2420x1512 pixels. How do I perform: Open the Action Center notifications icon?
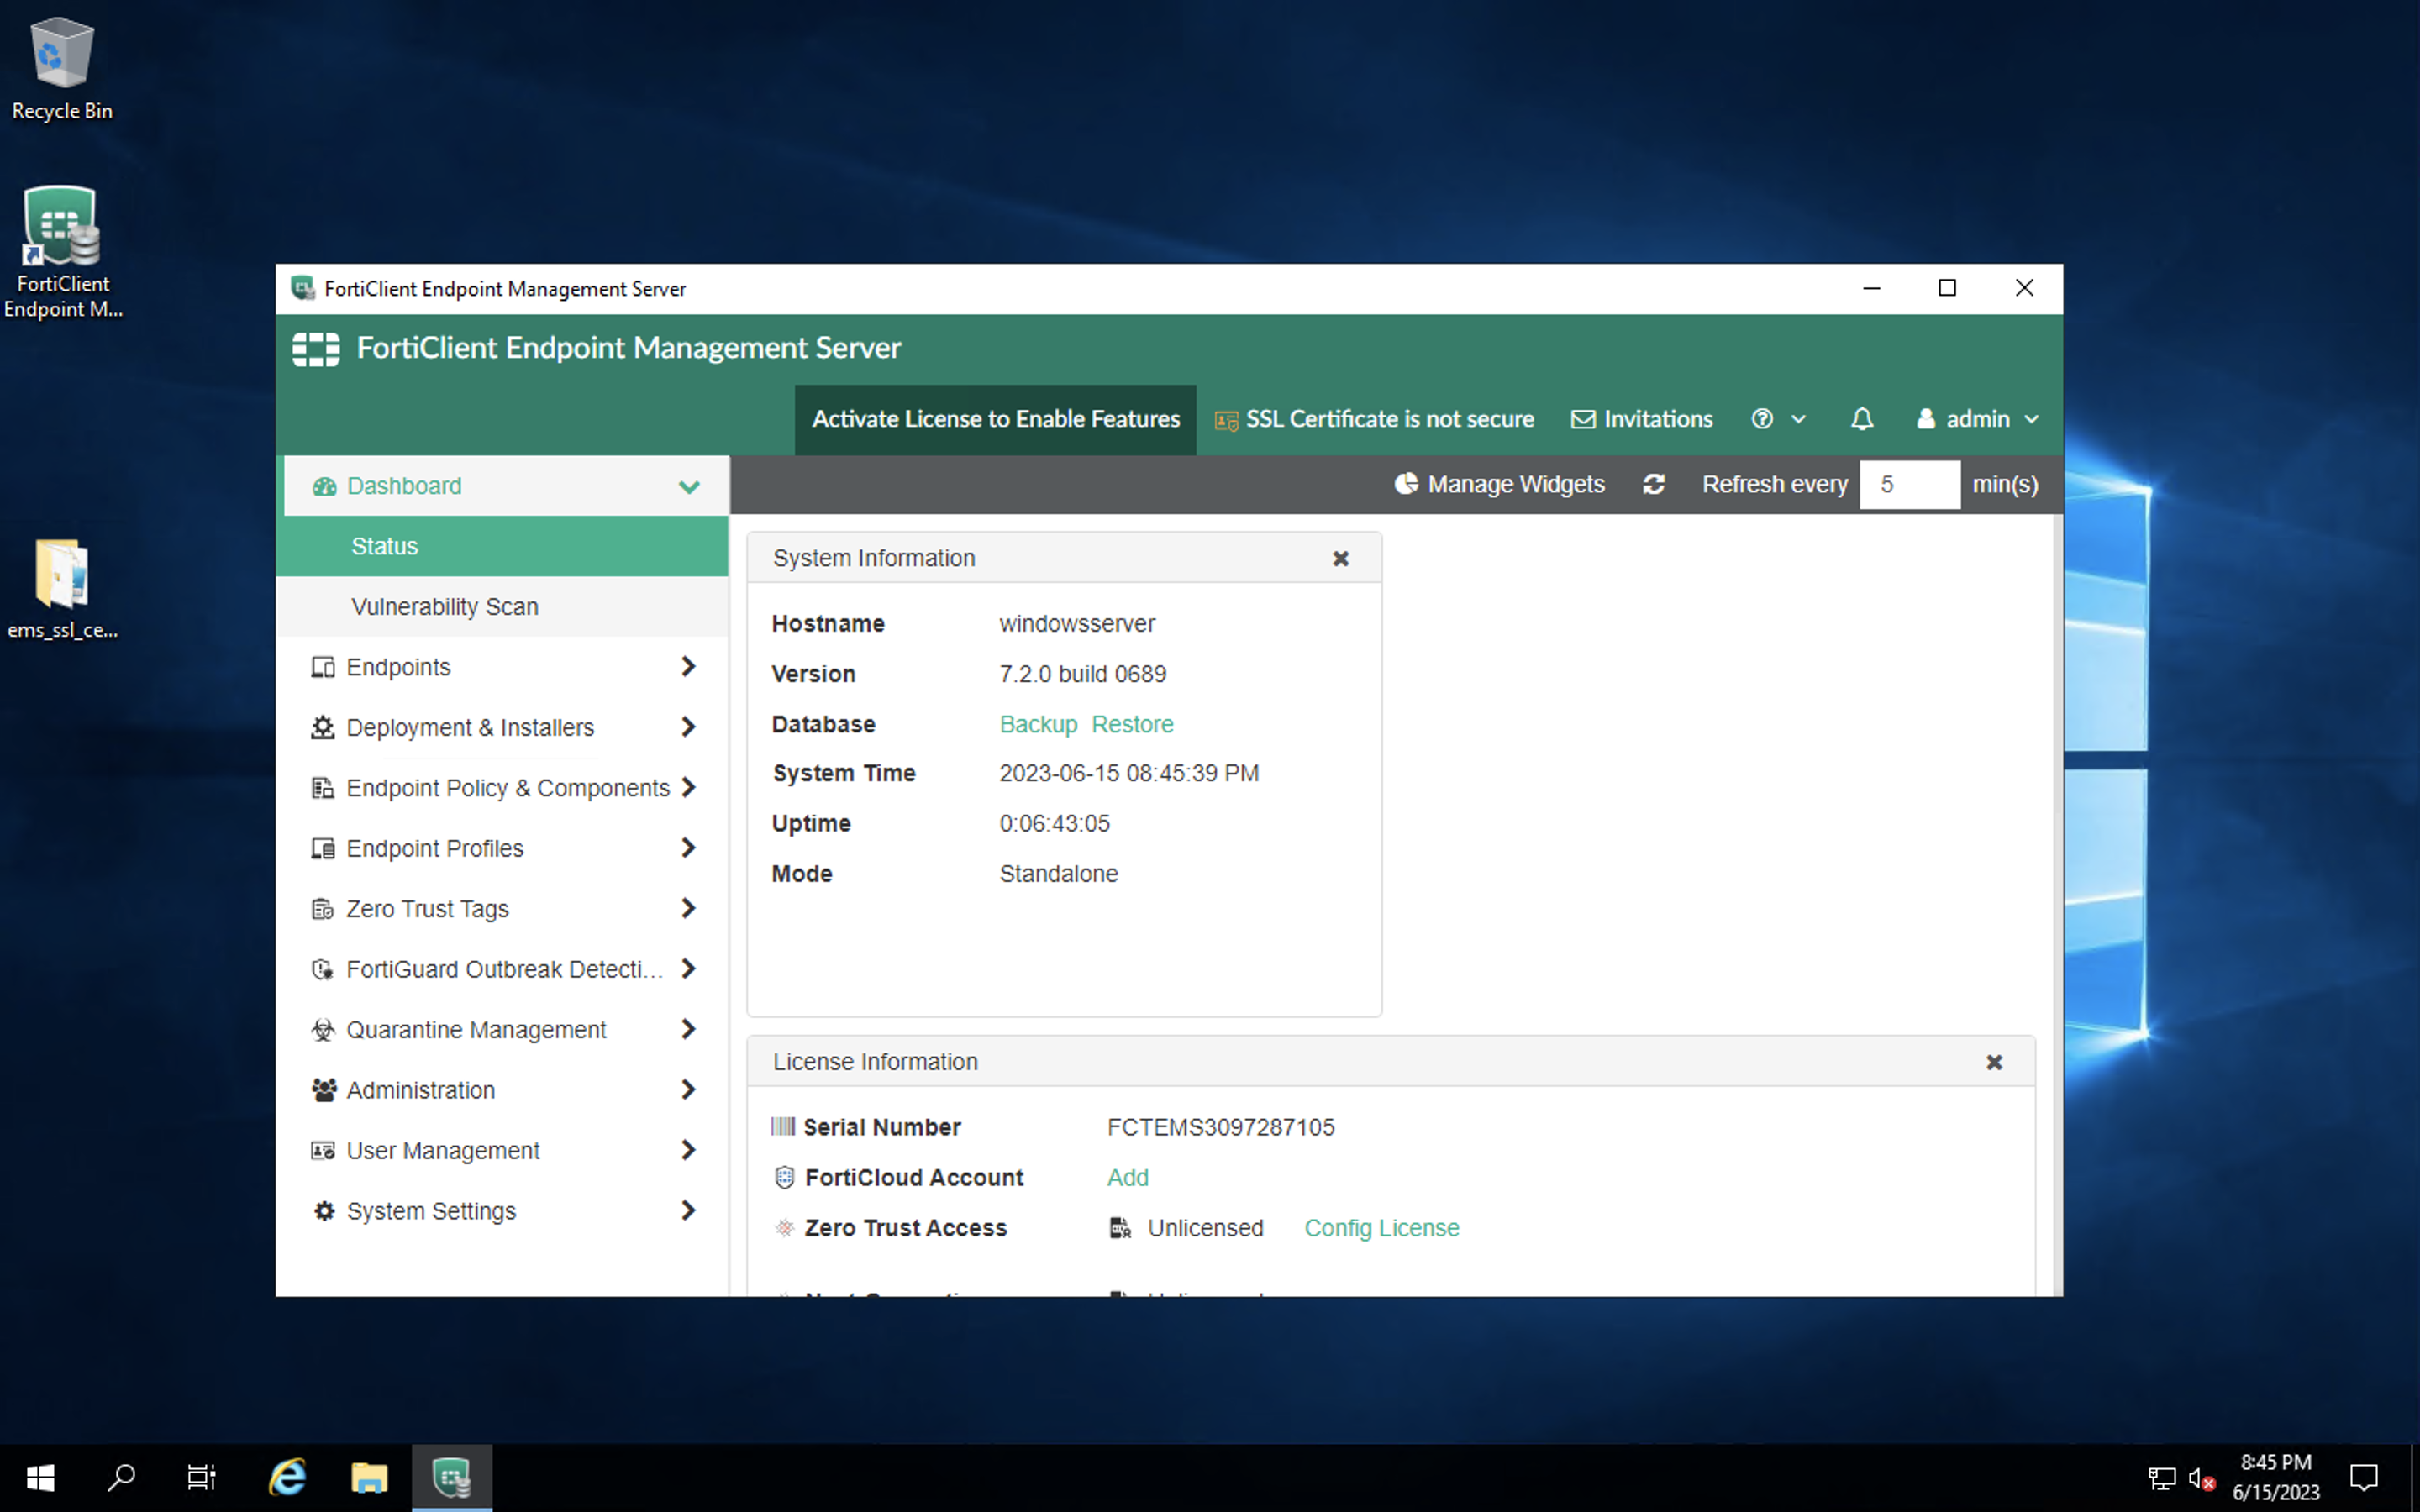pos(2364,1477)
